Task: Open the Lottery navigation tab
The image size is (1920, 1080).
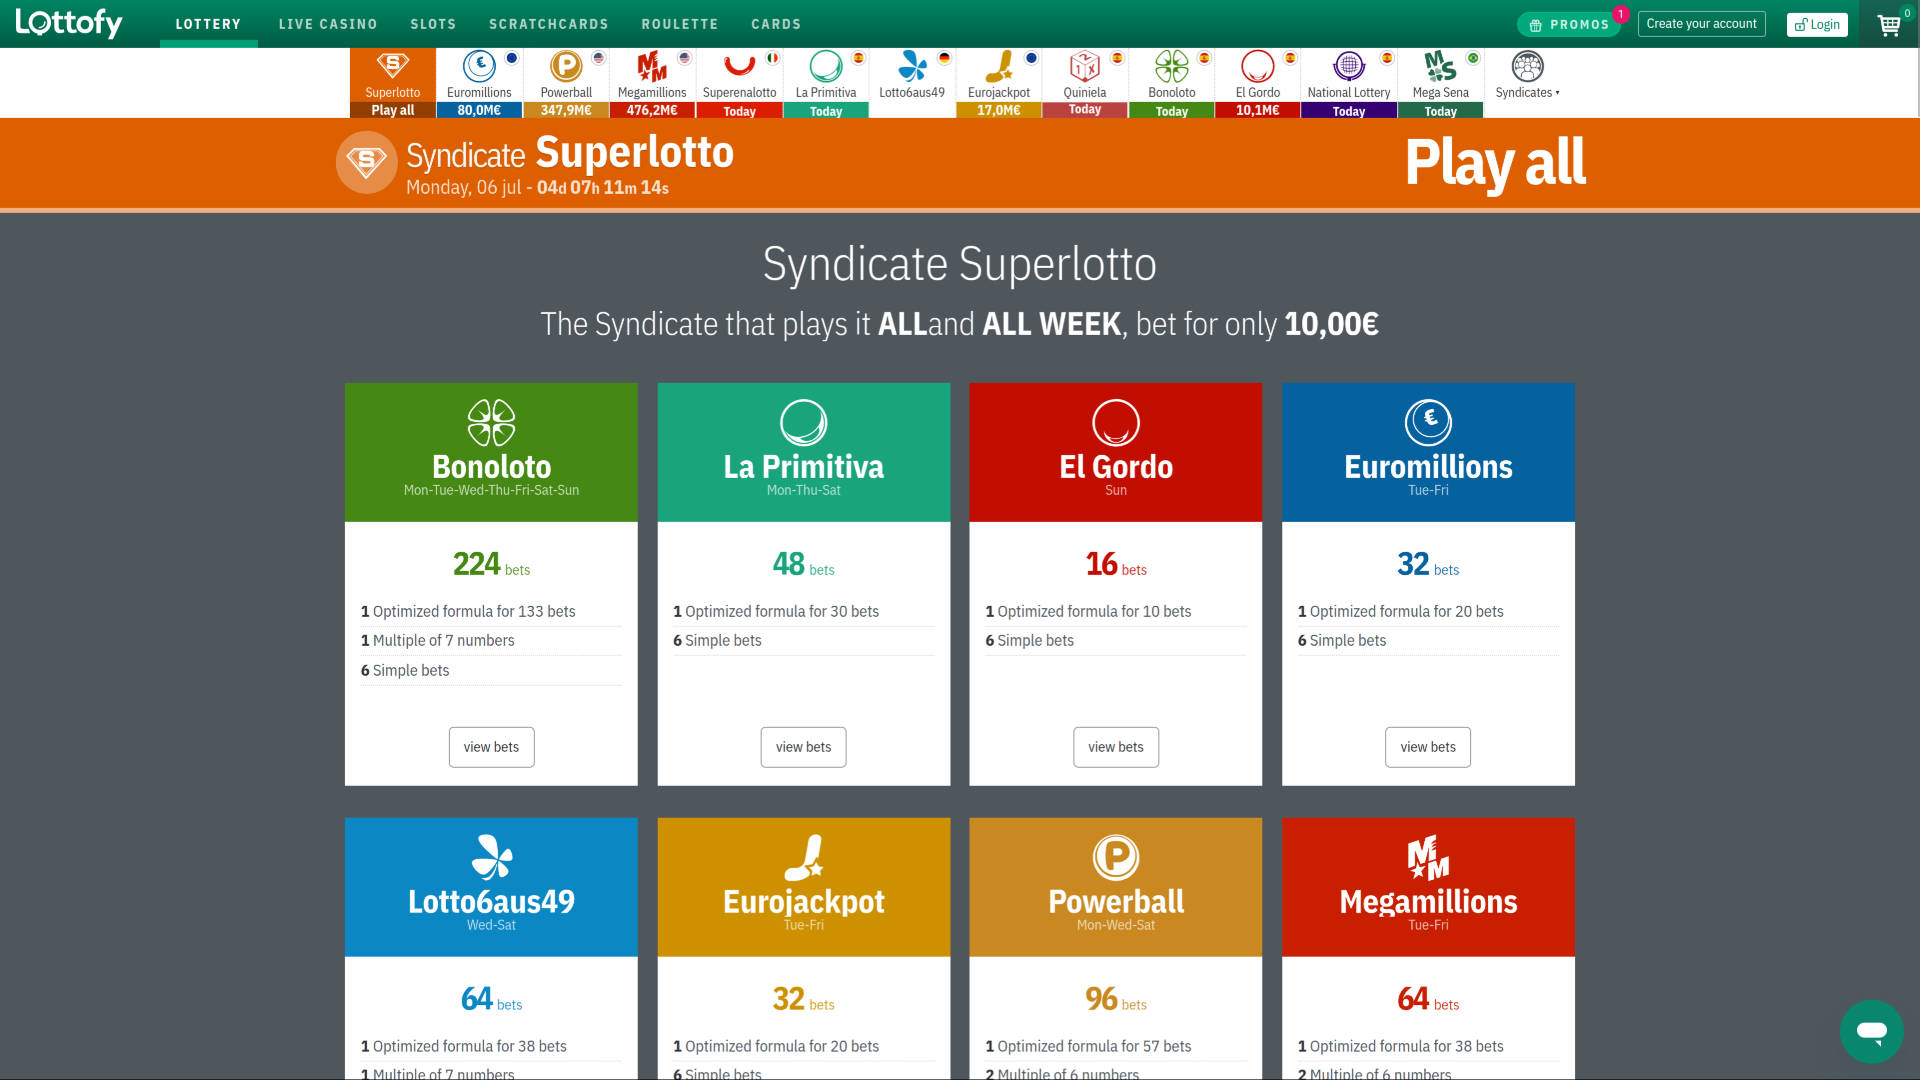Action: 208,24
